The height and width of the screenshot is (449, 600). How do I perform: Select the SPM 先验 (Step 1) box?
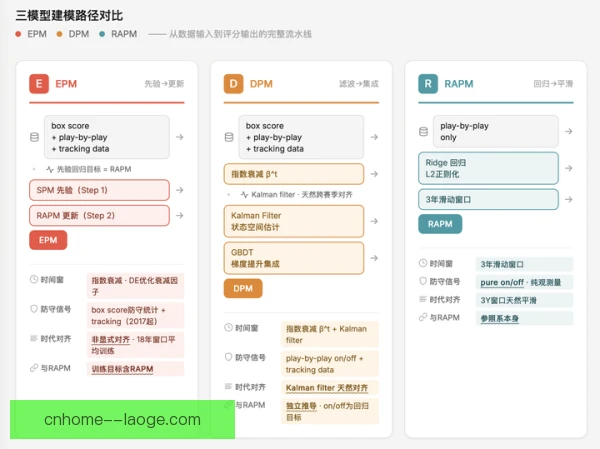point(99,190)
